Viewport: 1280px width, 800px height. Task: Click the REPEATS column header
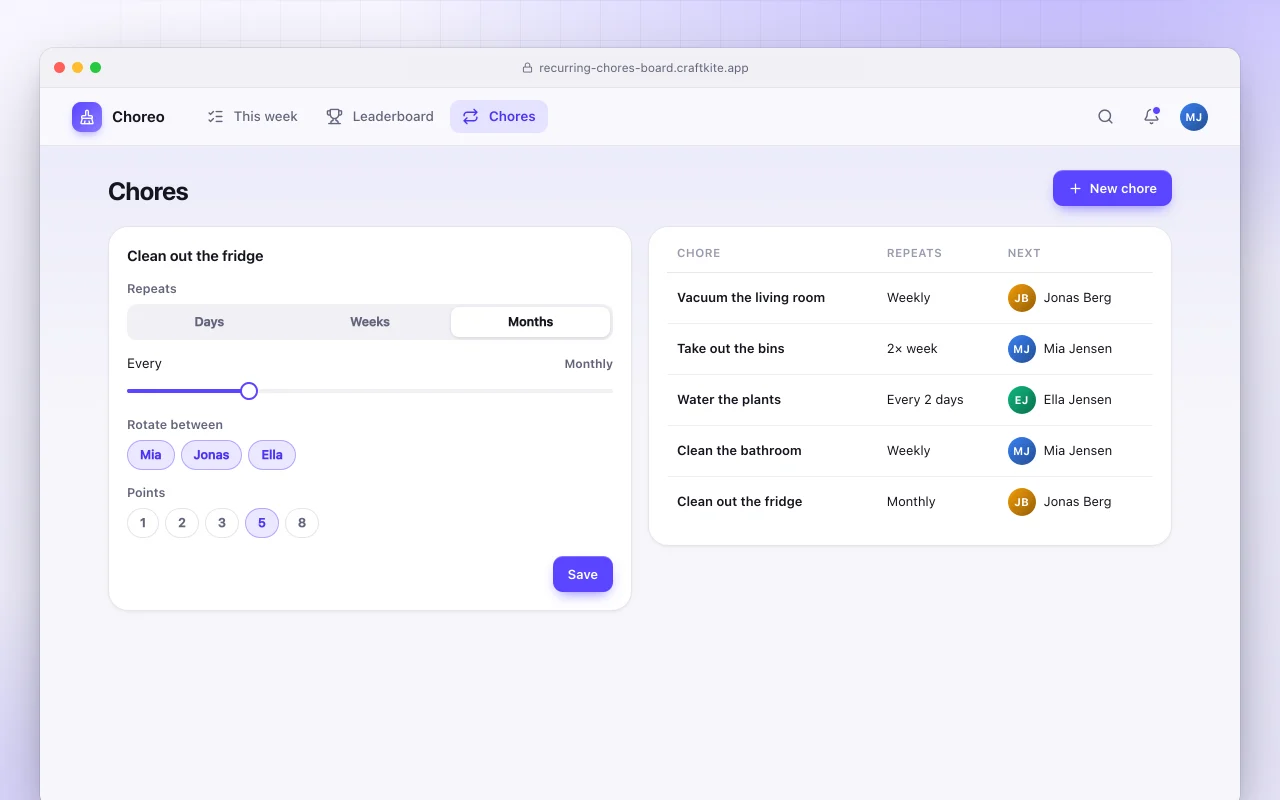pyautogui.click(x=914, y=253)
